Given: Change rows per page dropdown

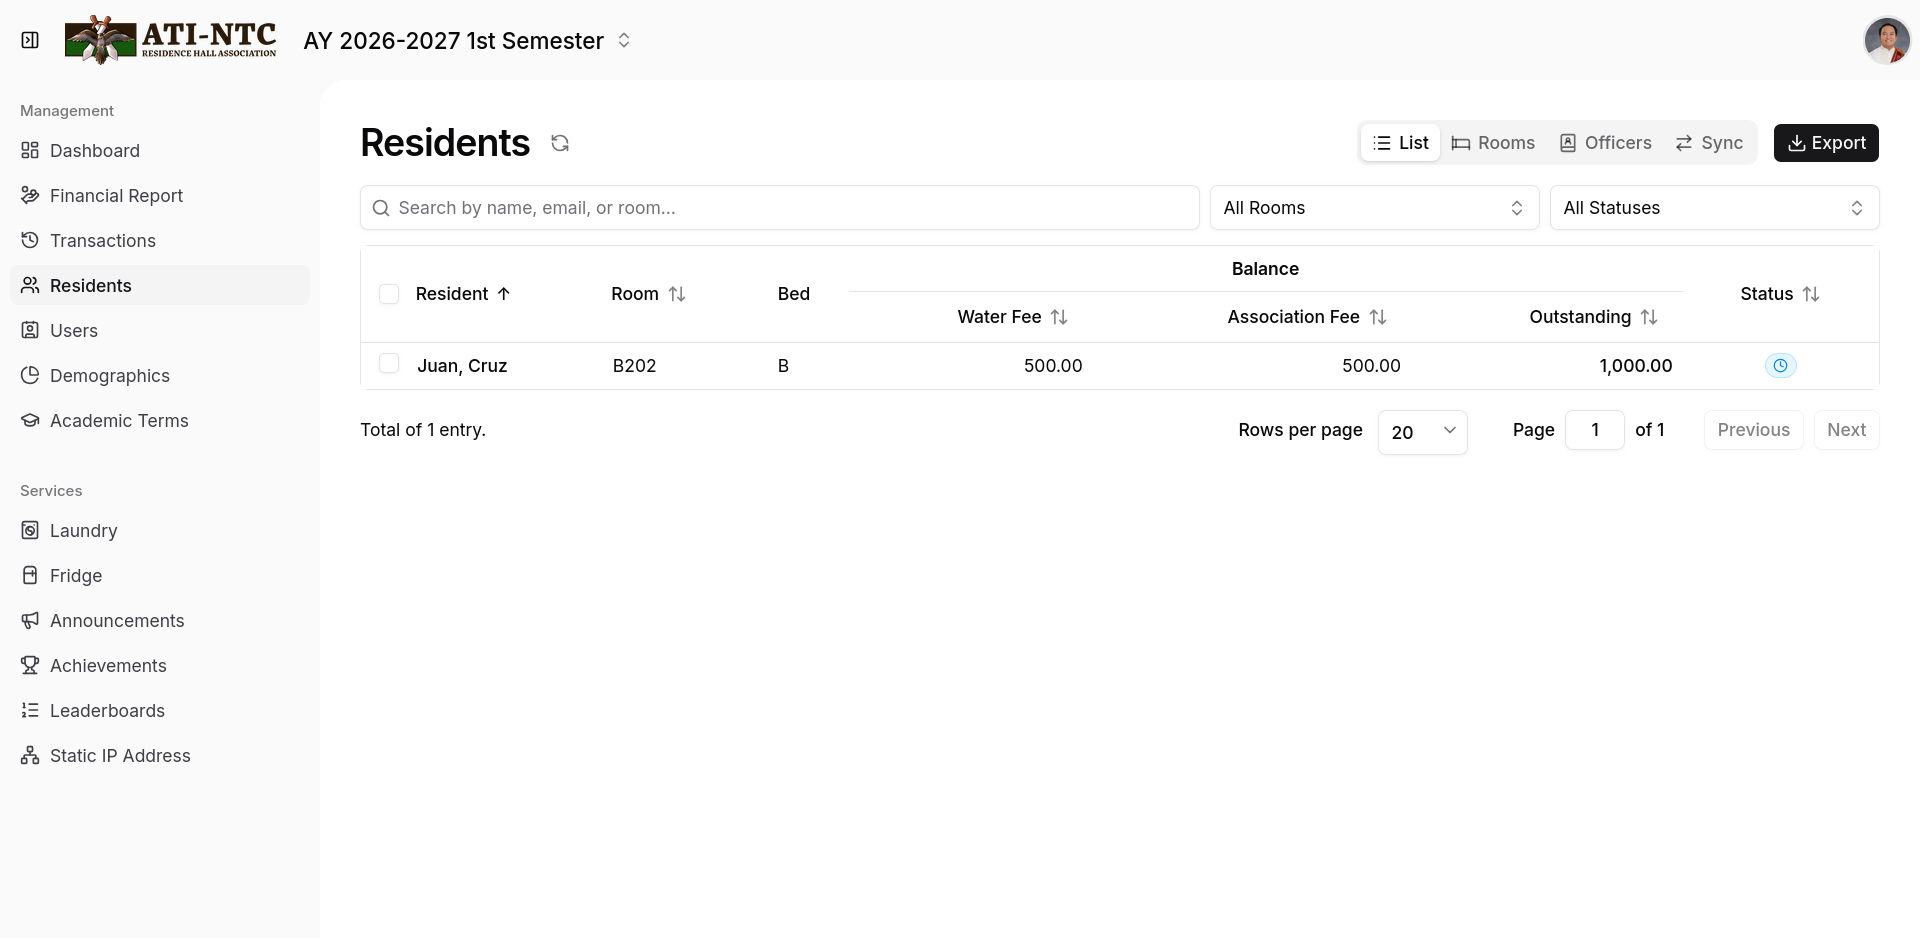Looking at the screenshot, I should pos(1422,432).
